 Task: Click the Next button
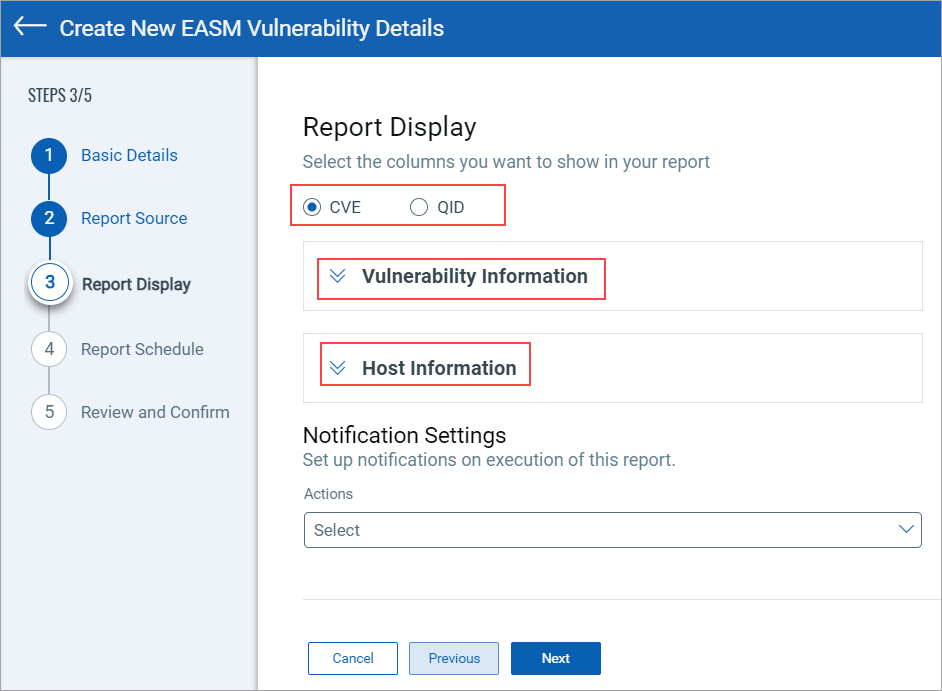(x=556, y=659)
